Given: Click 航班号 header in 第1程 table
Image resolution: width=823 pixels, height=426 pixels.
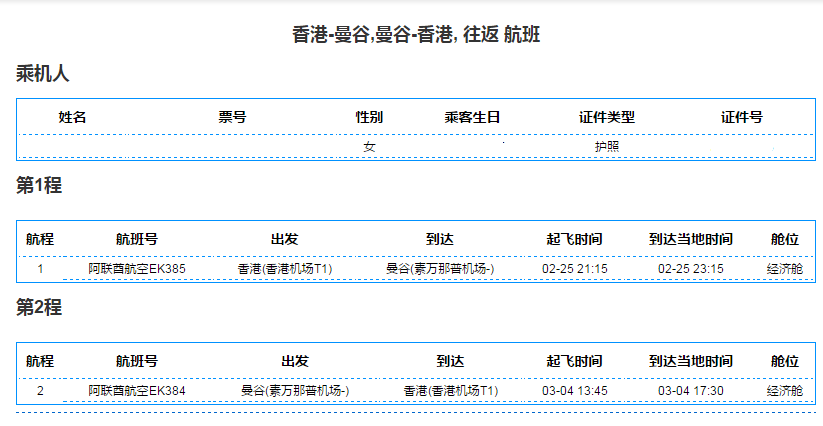Looking at the screenshot, I should point(137,239).
